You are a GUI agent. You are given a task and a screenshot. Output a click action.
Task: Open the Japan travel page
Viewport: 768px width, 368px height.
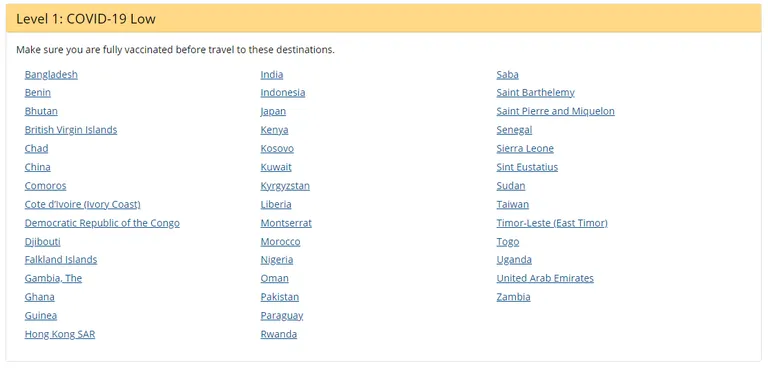273,111
